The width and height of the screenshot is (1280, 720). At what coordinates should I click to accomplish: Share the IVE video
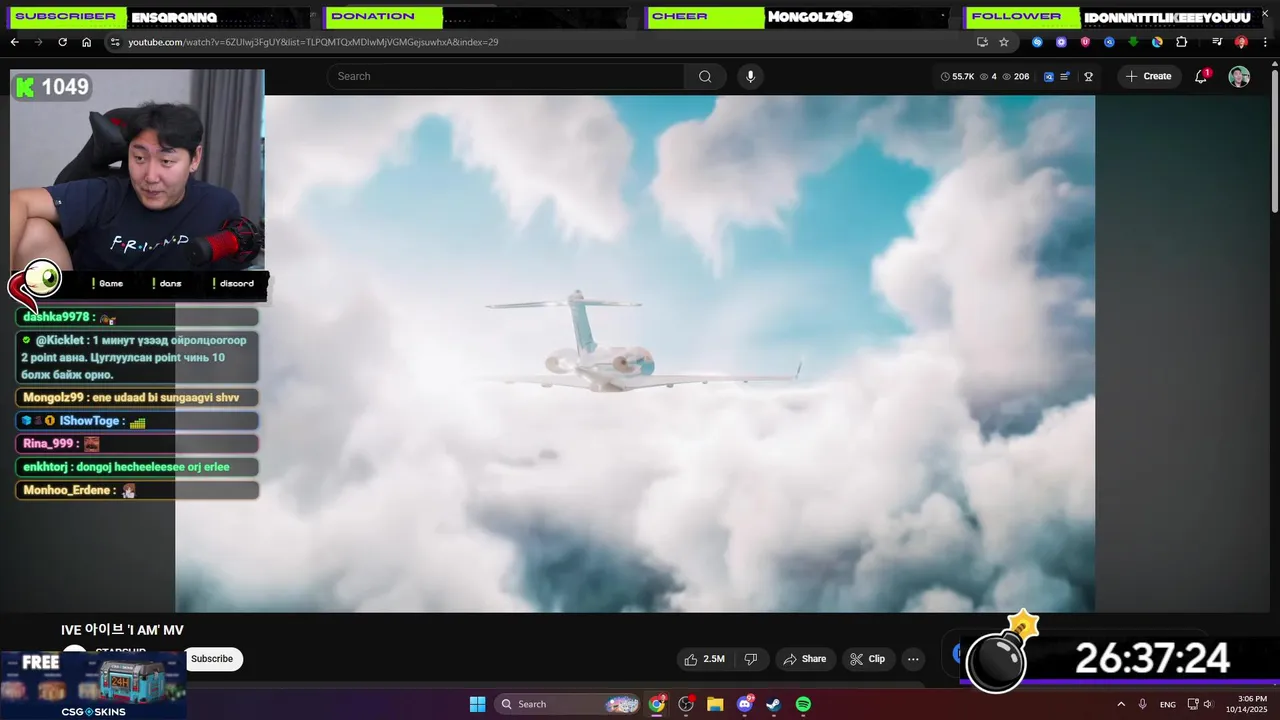pyautogui.click(x=805, y=659)
